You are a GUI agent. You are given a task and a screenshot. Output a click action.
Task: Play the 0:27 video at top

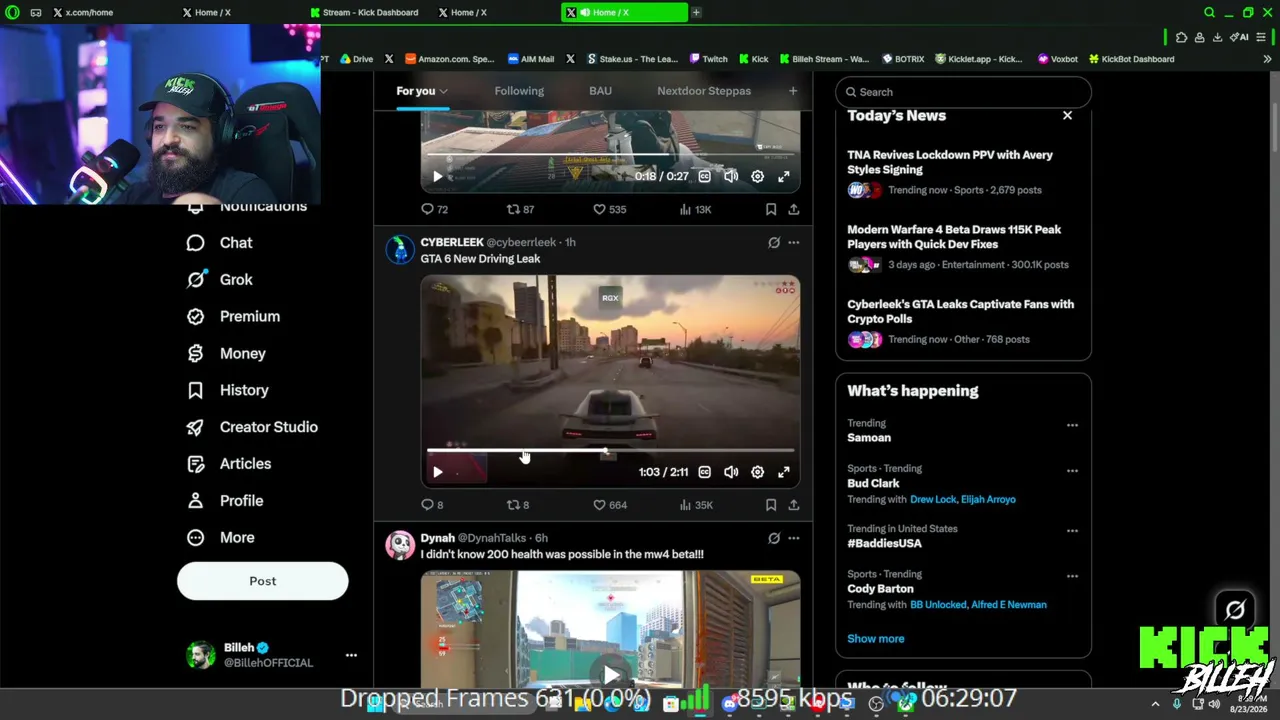click(437, 176)
